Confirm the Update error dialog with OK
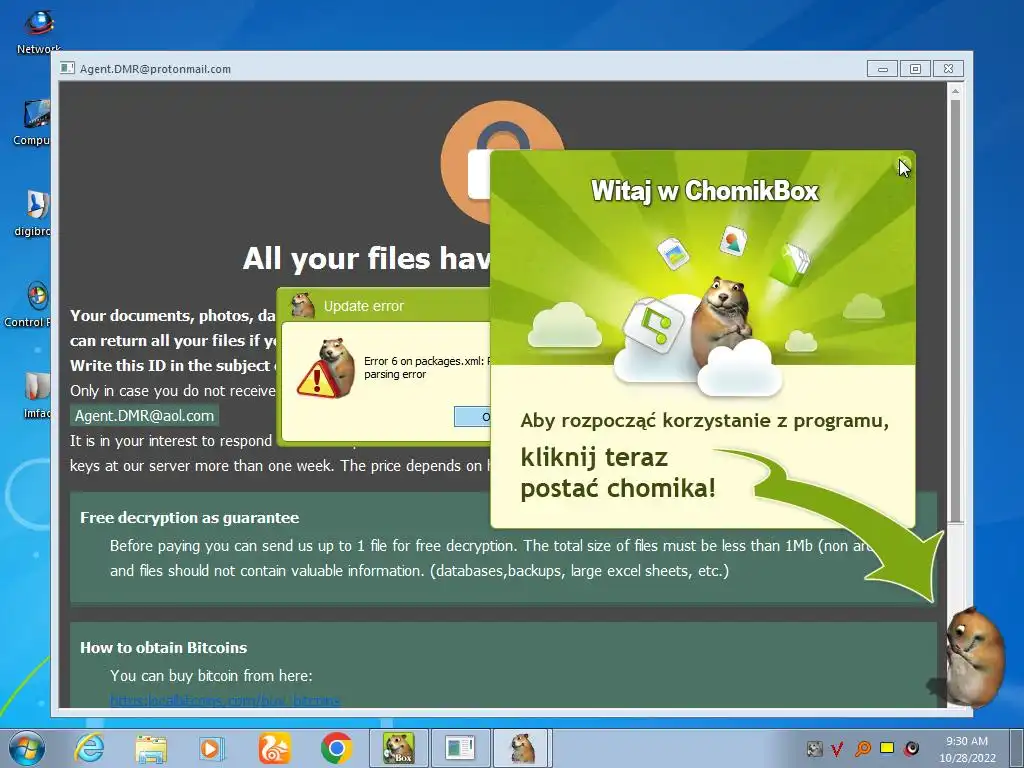 [x=472, y=417]
